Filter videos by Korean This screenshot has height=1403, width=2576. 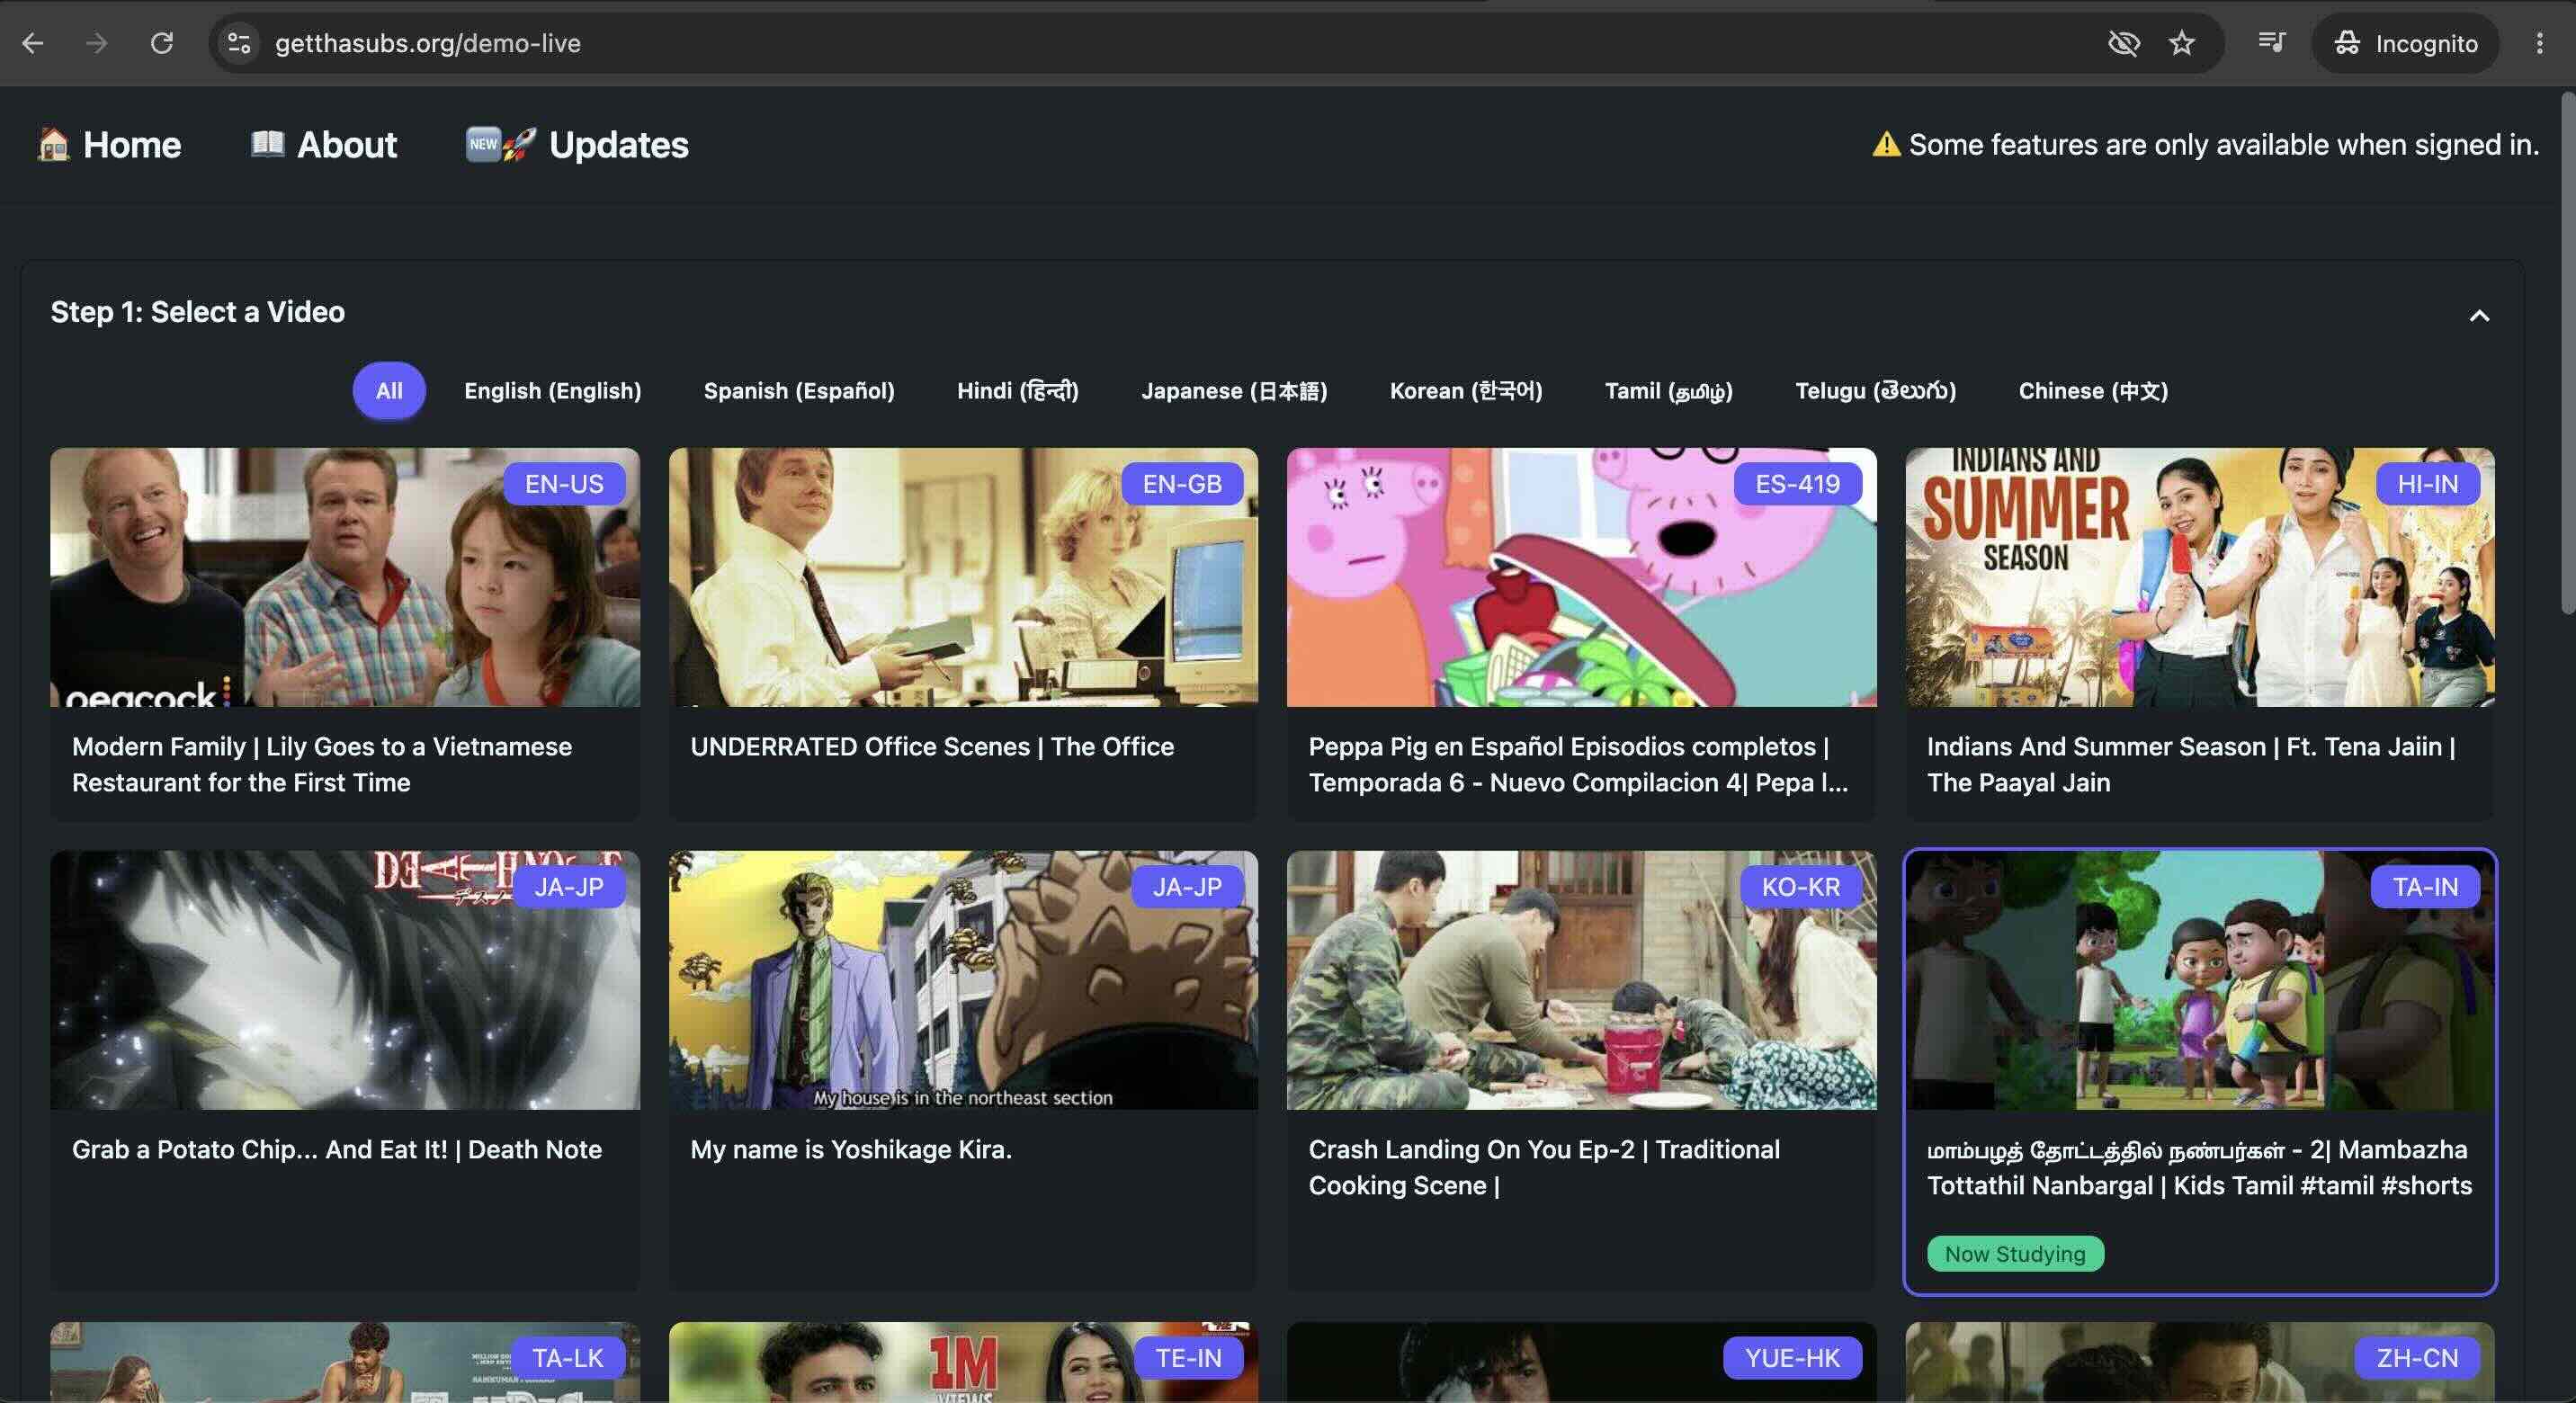tap(1466, 390)
